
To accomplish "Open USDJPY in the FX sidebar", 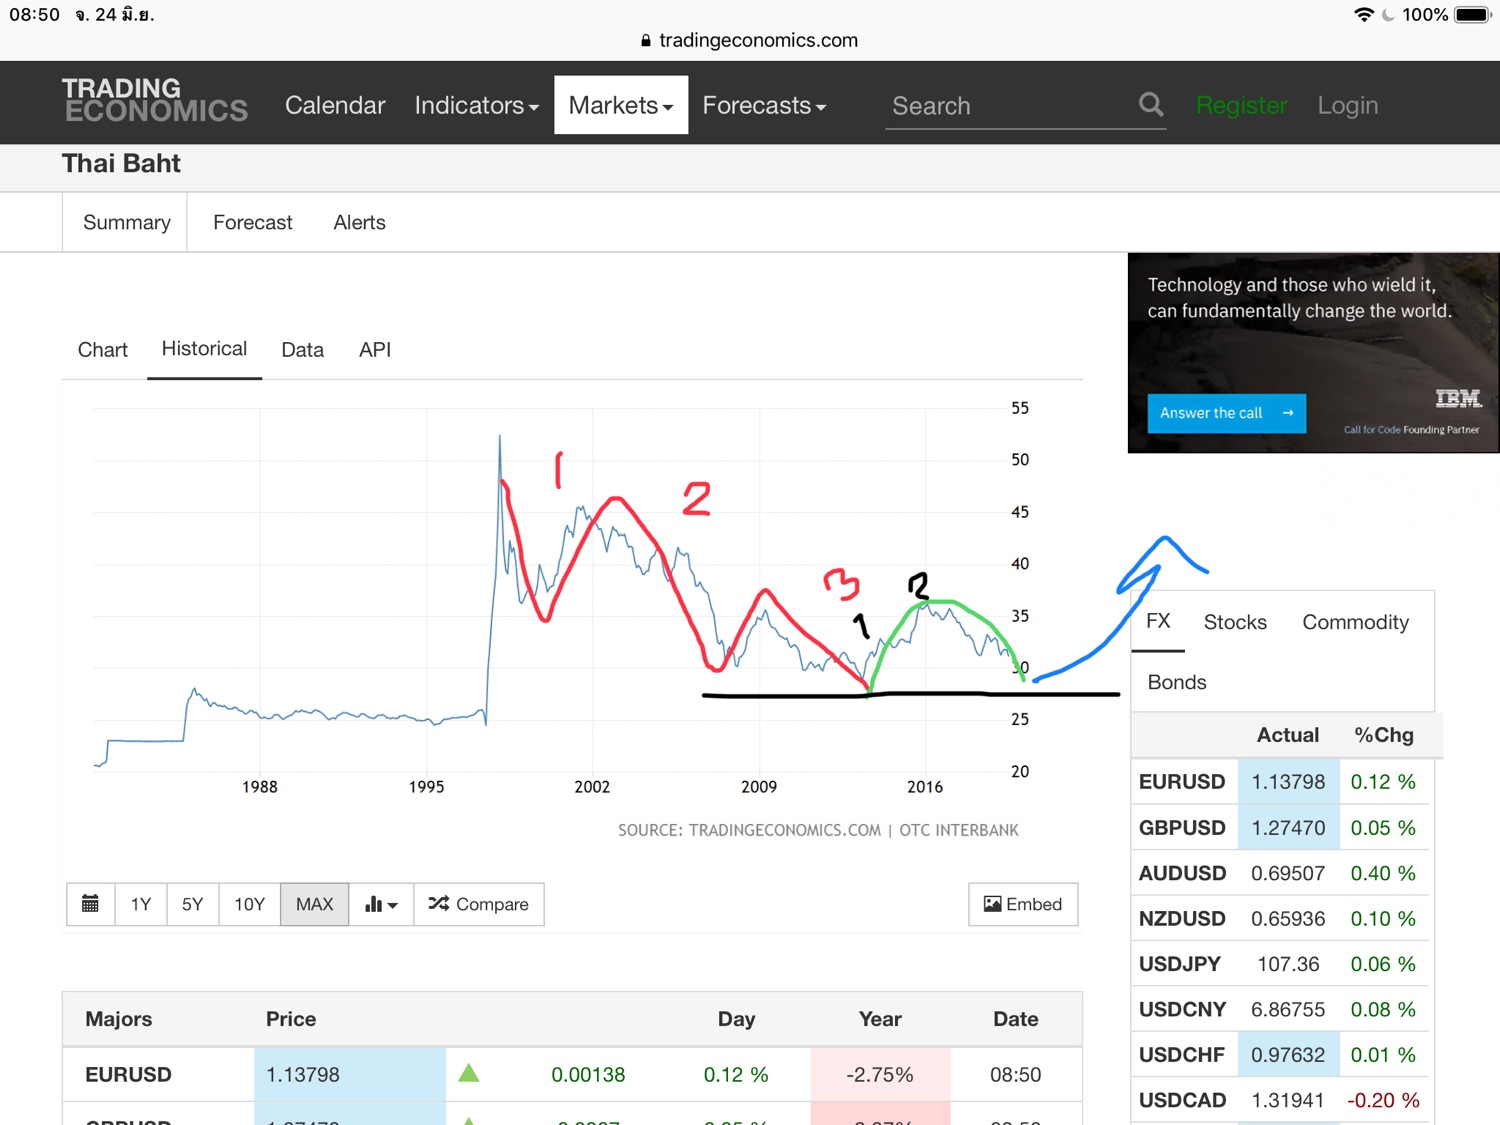I will 1180,964.
